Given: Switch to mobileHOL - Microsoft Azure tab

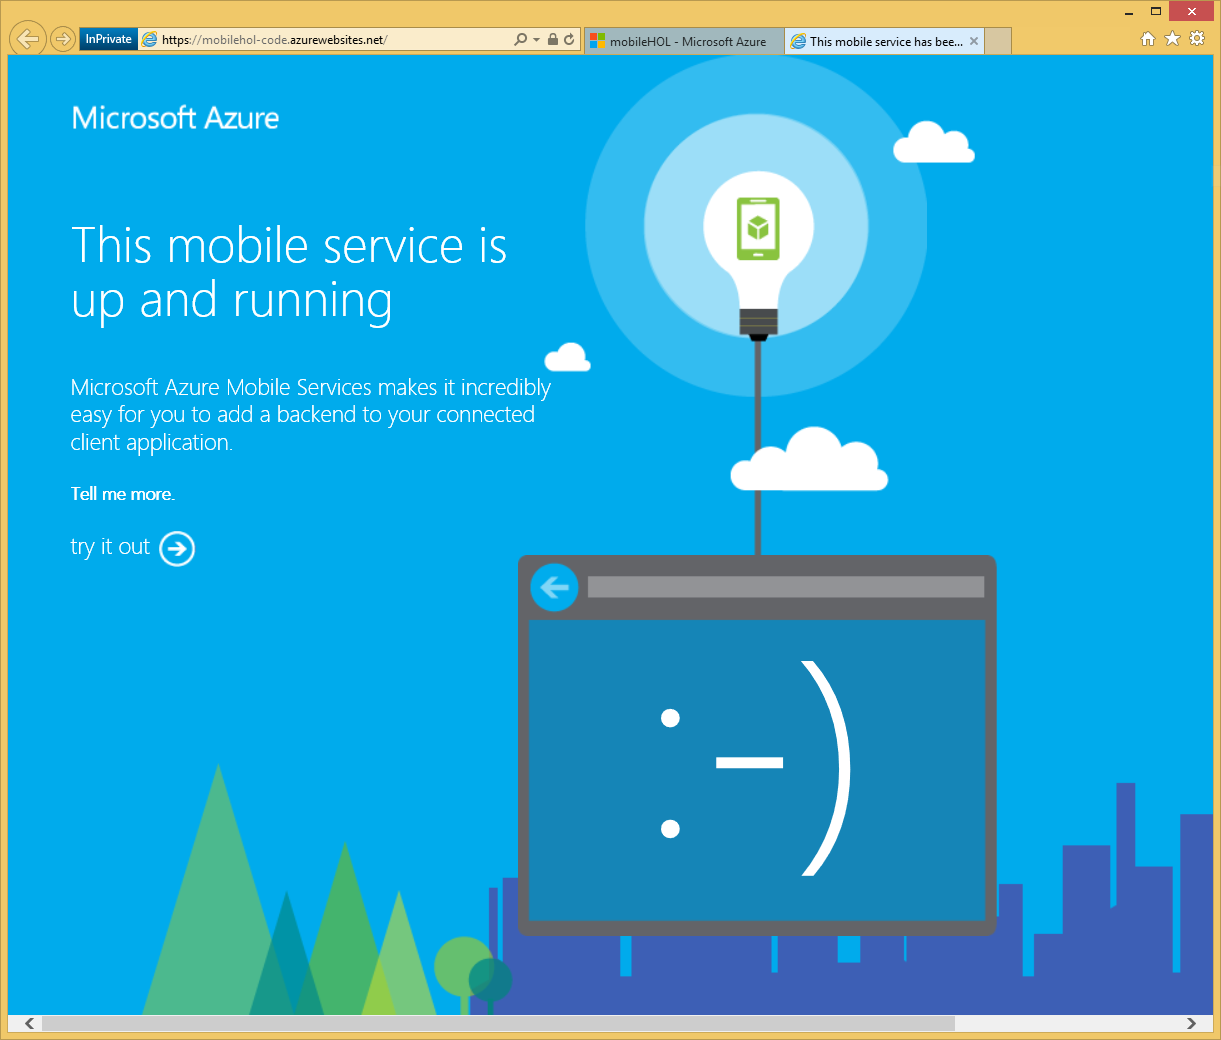Looking at the screenshot, I should tap(684, 41).
